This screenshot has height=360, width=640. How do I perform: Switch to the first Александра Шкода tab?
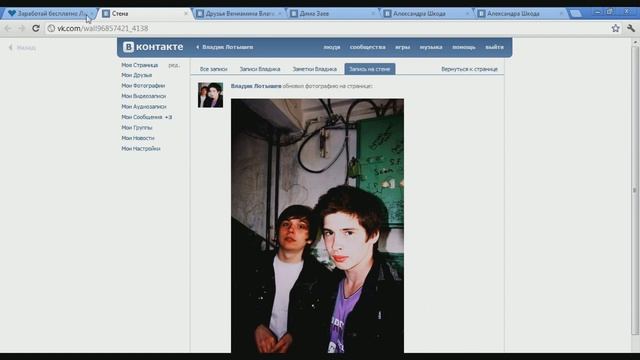[427, 13]
